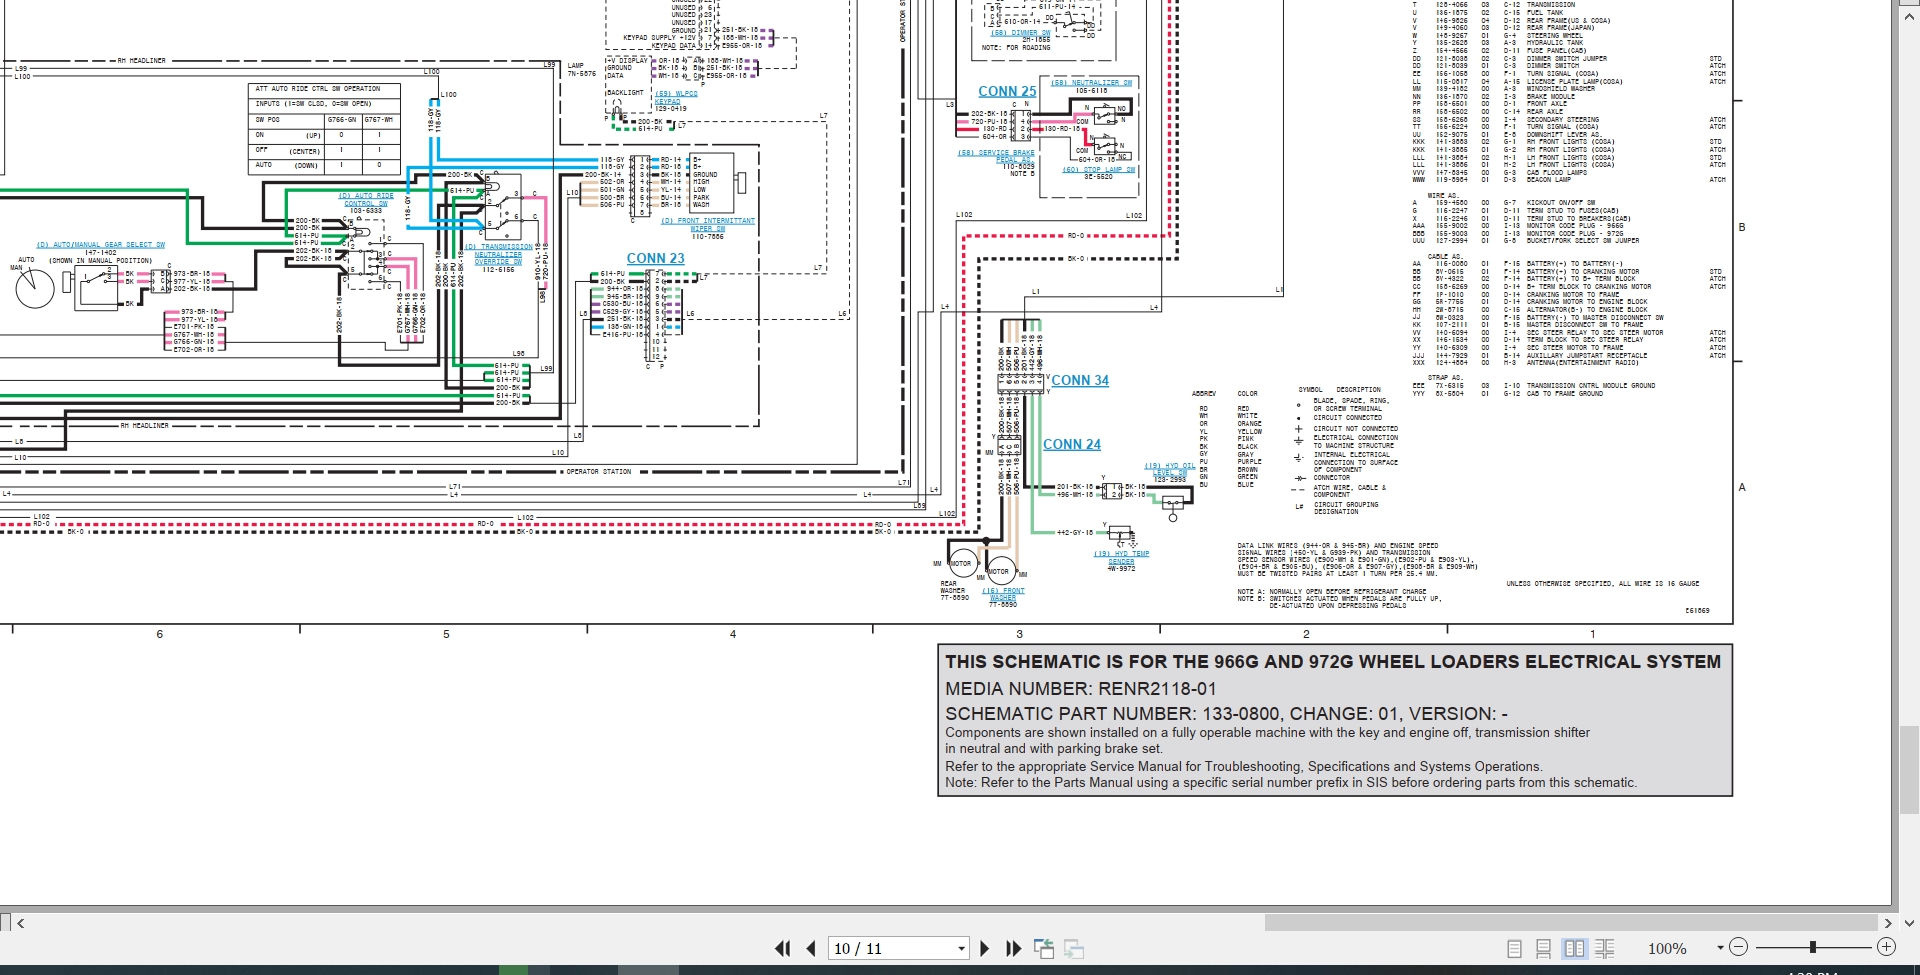Open the Auto Ride Control SW link
The height and width of the screenshot is (975, 1920).
[x=366, y=200]
